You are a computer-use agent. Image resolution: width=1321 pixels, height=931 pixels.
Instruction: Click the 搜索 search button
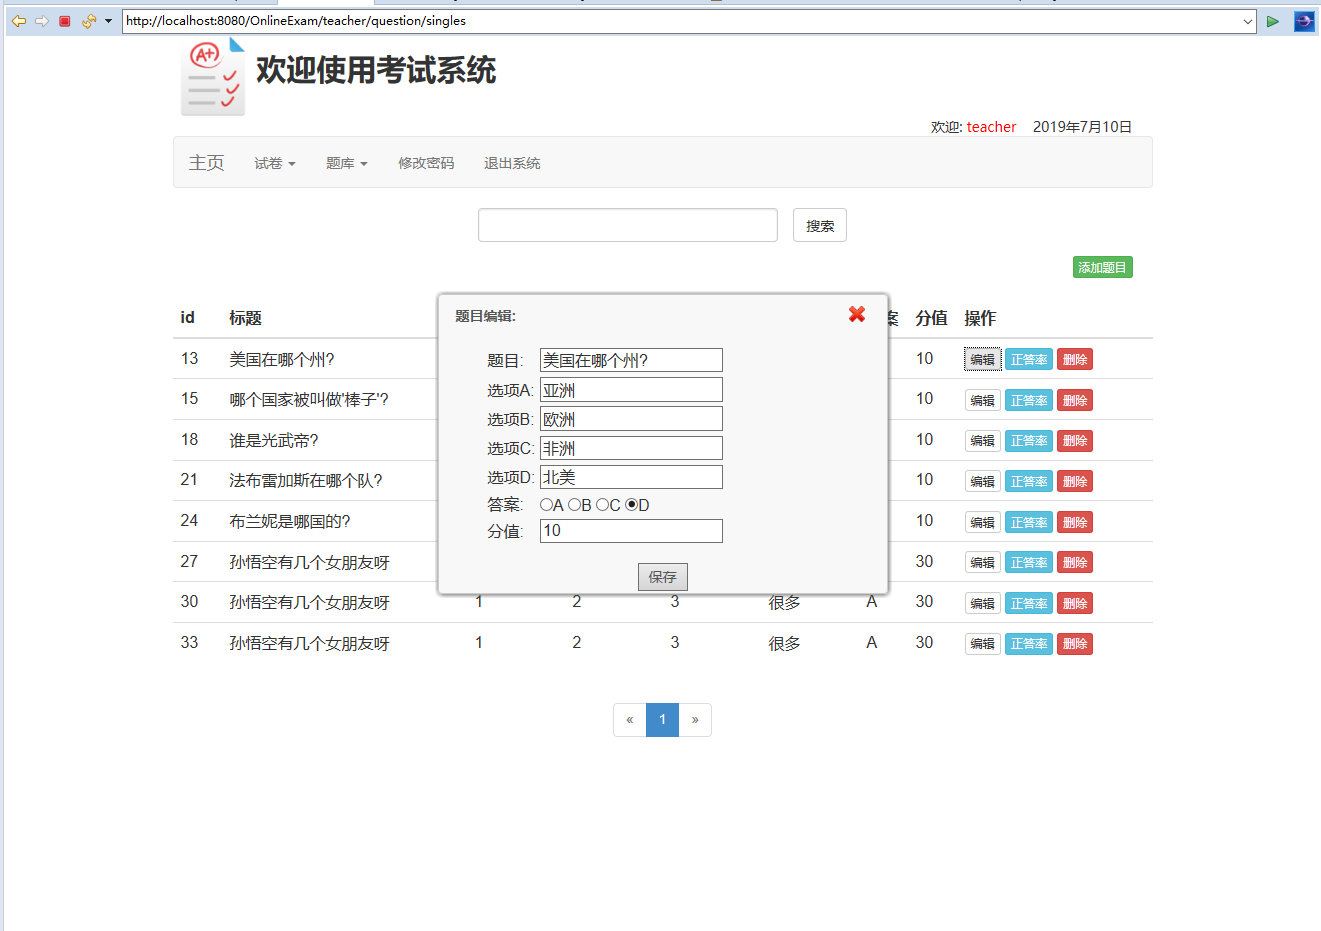(x=819, y=224)
